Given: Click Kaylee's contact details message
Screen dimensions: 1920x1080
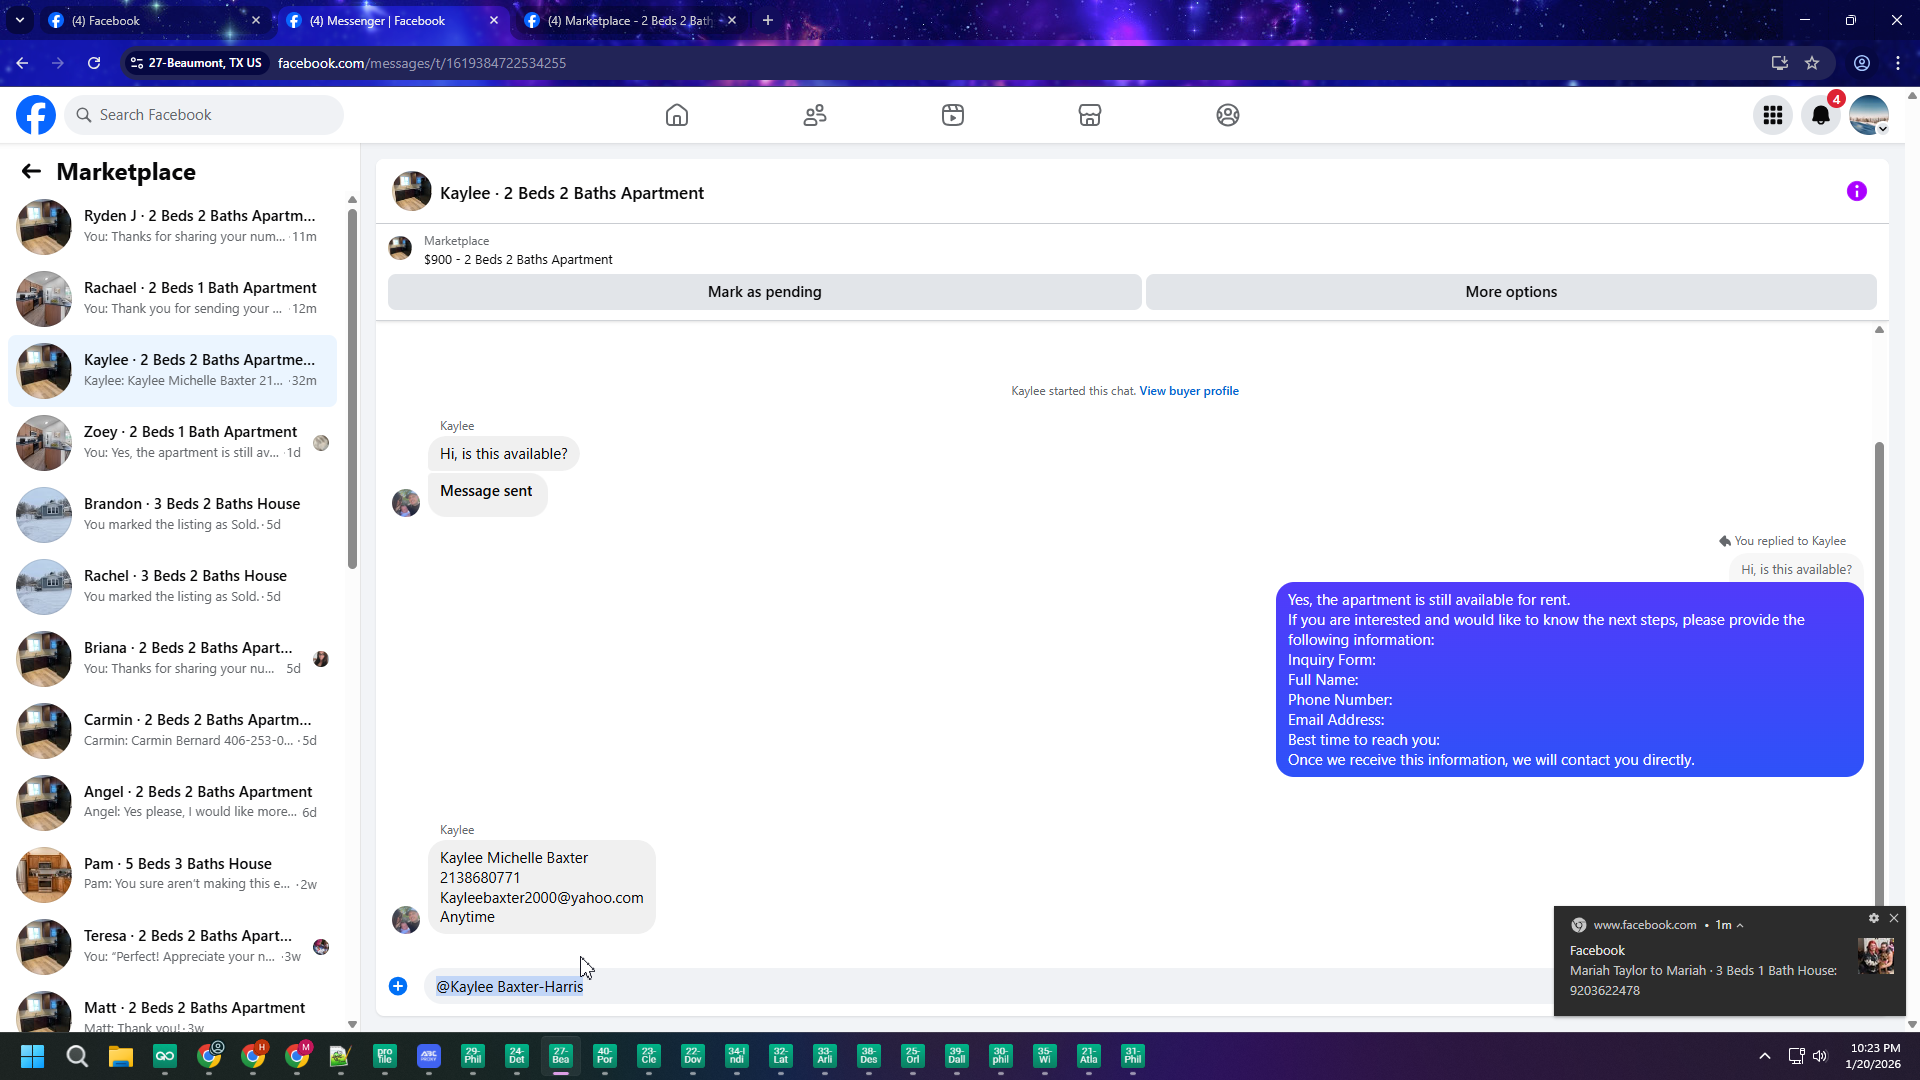Looking at the screenshot, I should click(542, 887).
